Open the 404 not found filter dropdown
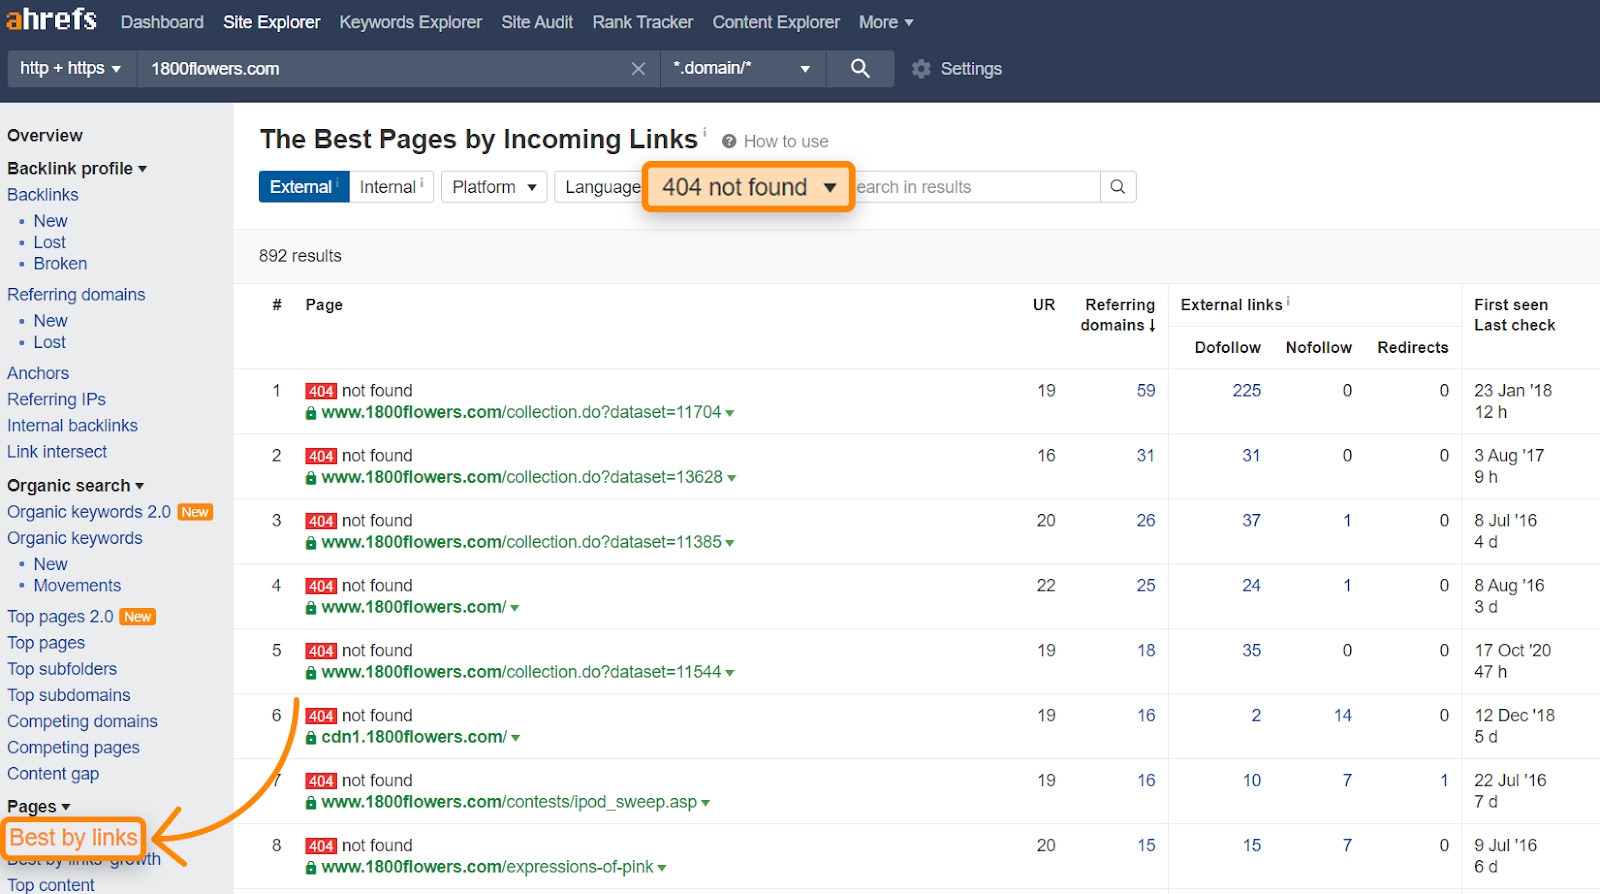Image resolution: width=1600 pixels, height=894 pixels. (x=748, y=187)
